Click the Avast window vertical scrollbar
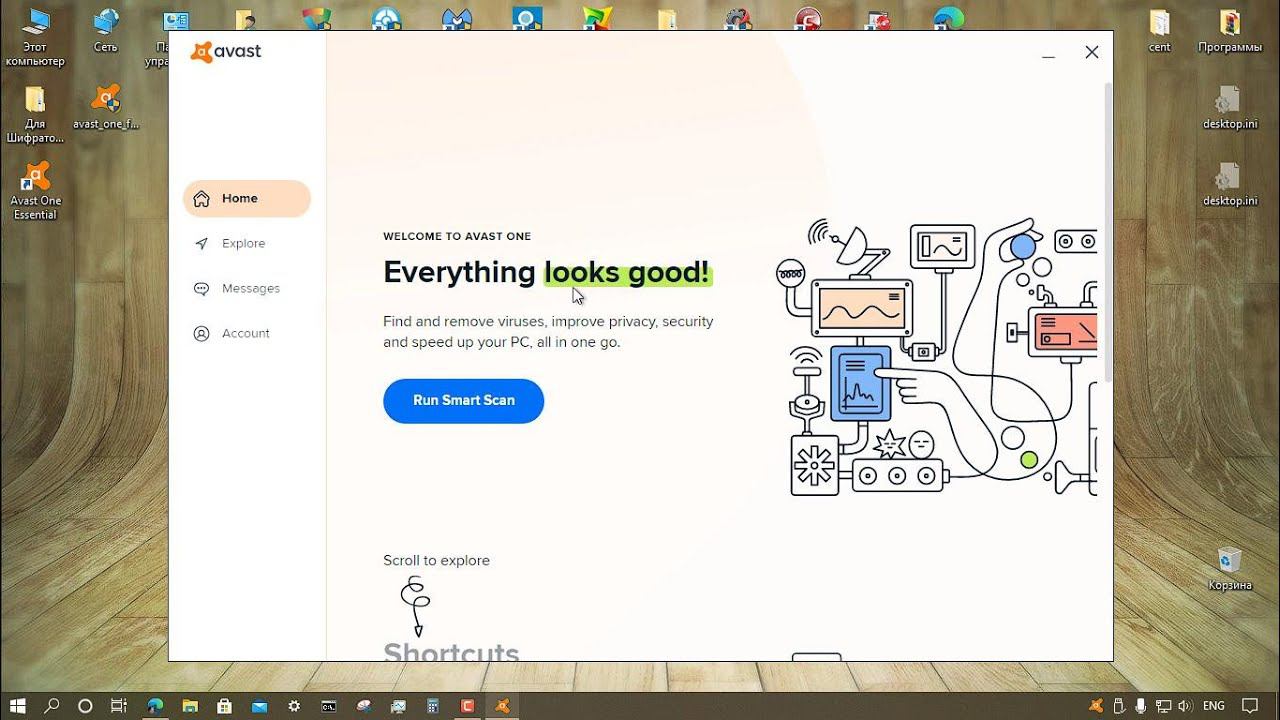1280x720 pixels. (1108, 230)
